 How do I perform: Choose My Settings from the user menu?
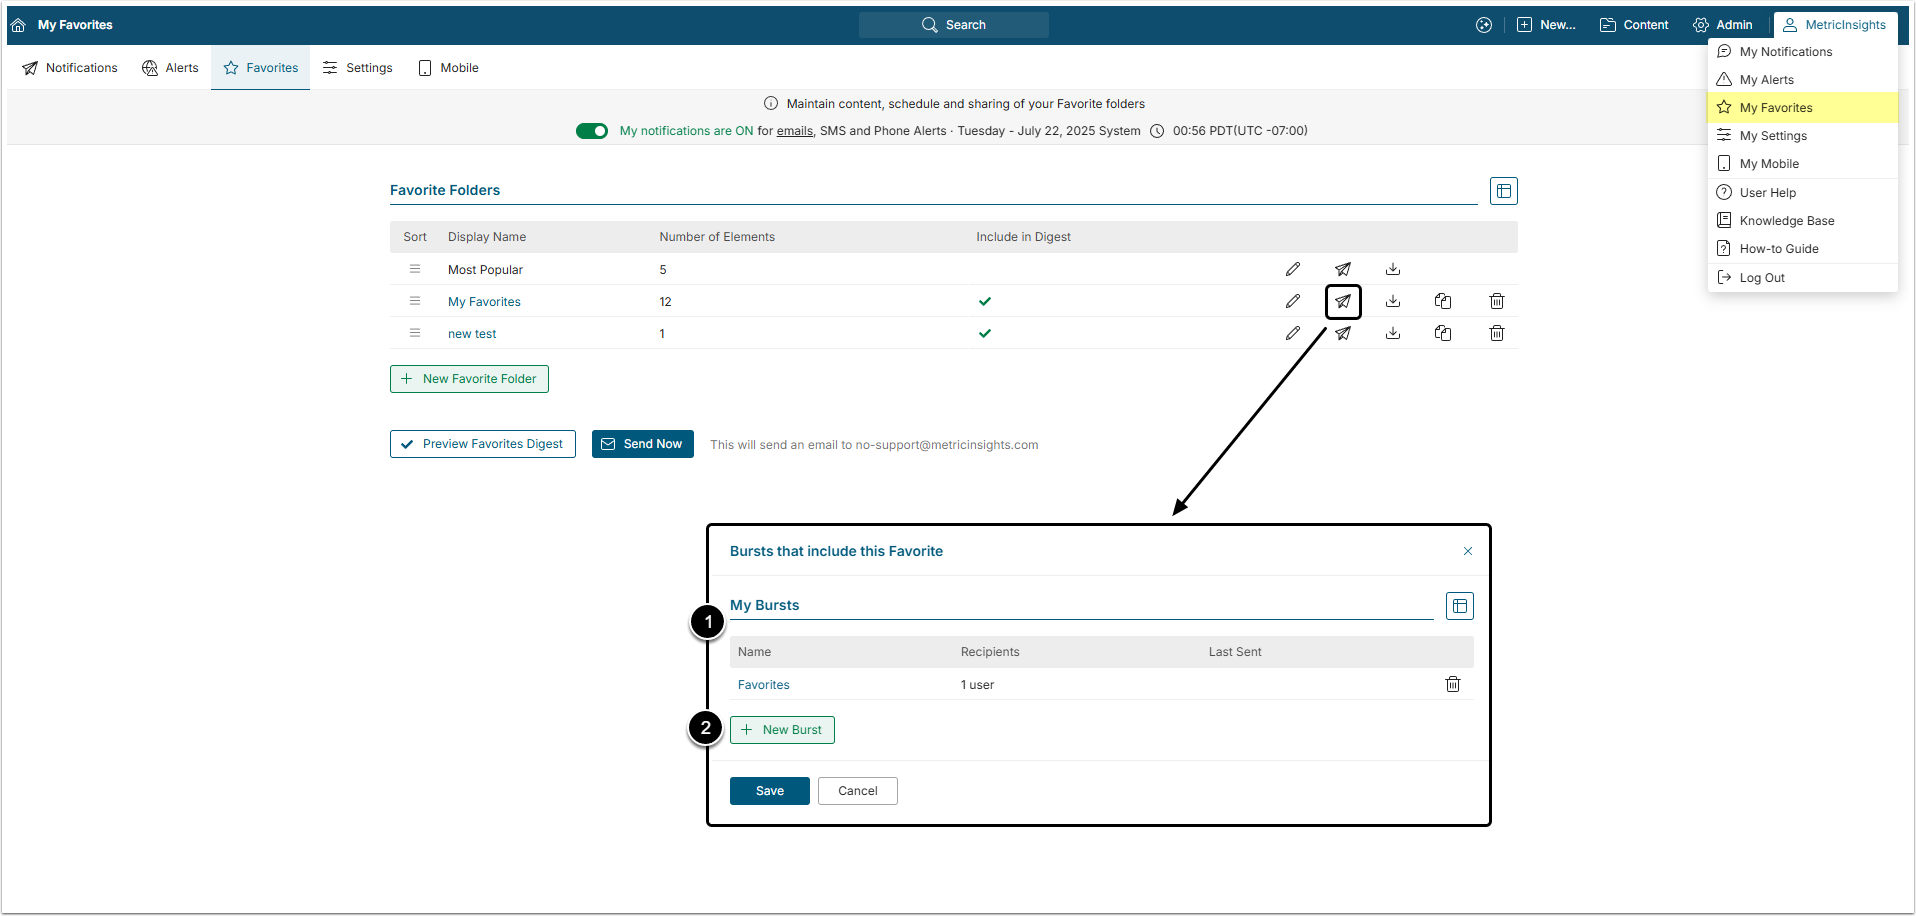(x=1803, y=136)
